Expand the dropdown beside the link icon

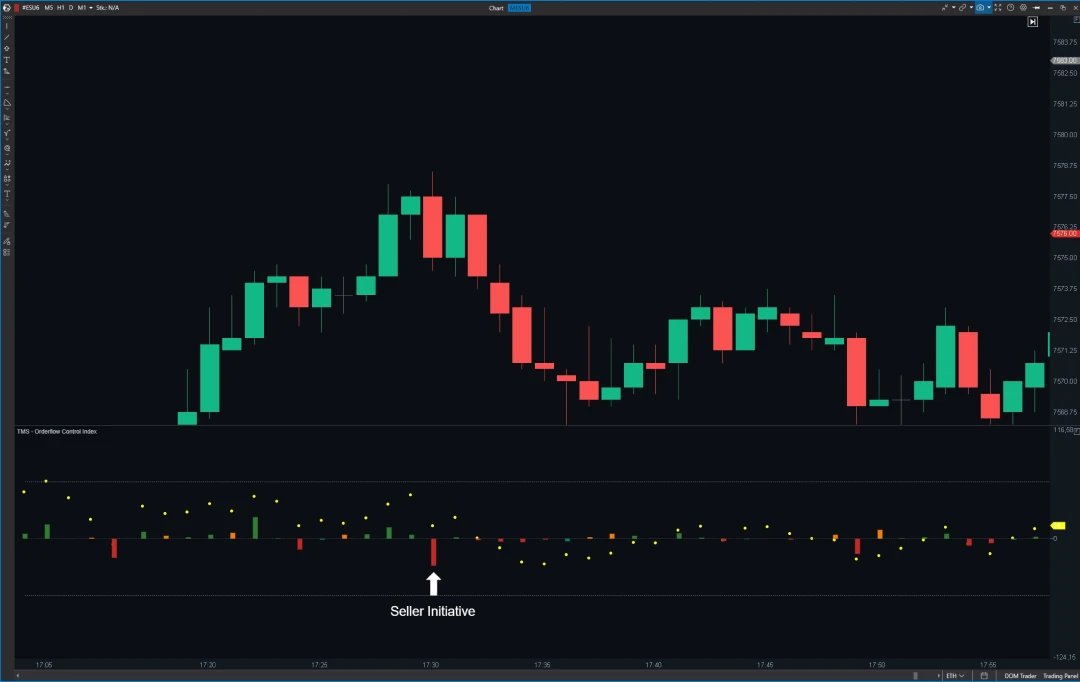click(x=971, y=8)
